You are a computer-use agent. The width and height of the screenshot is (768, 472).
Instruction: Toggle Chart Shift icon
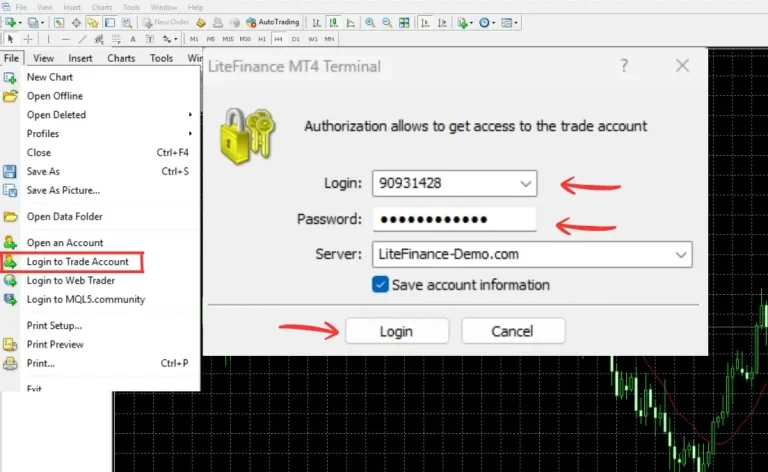pos(442,23)
